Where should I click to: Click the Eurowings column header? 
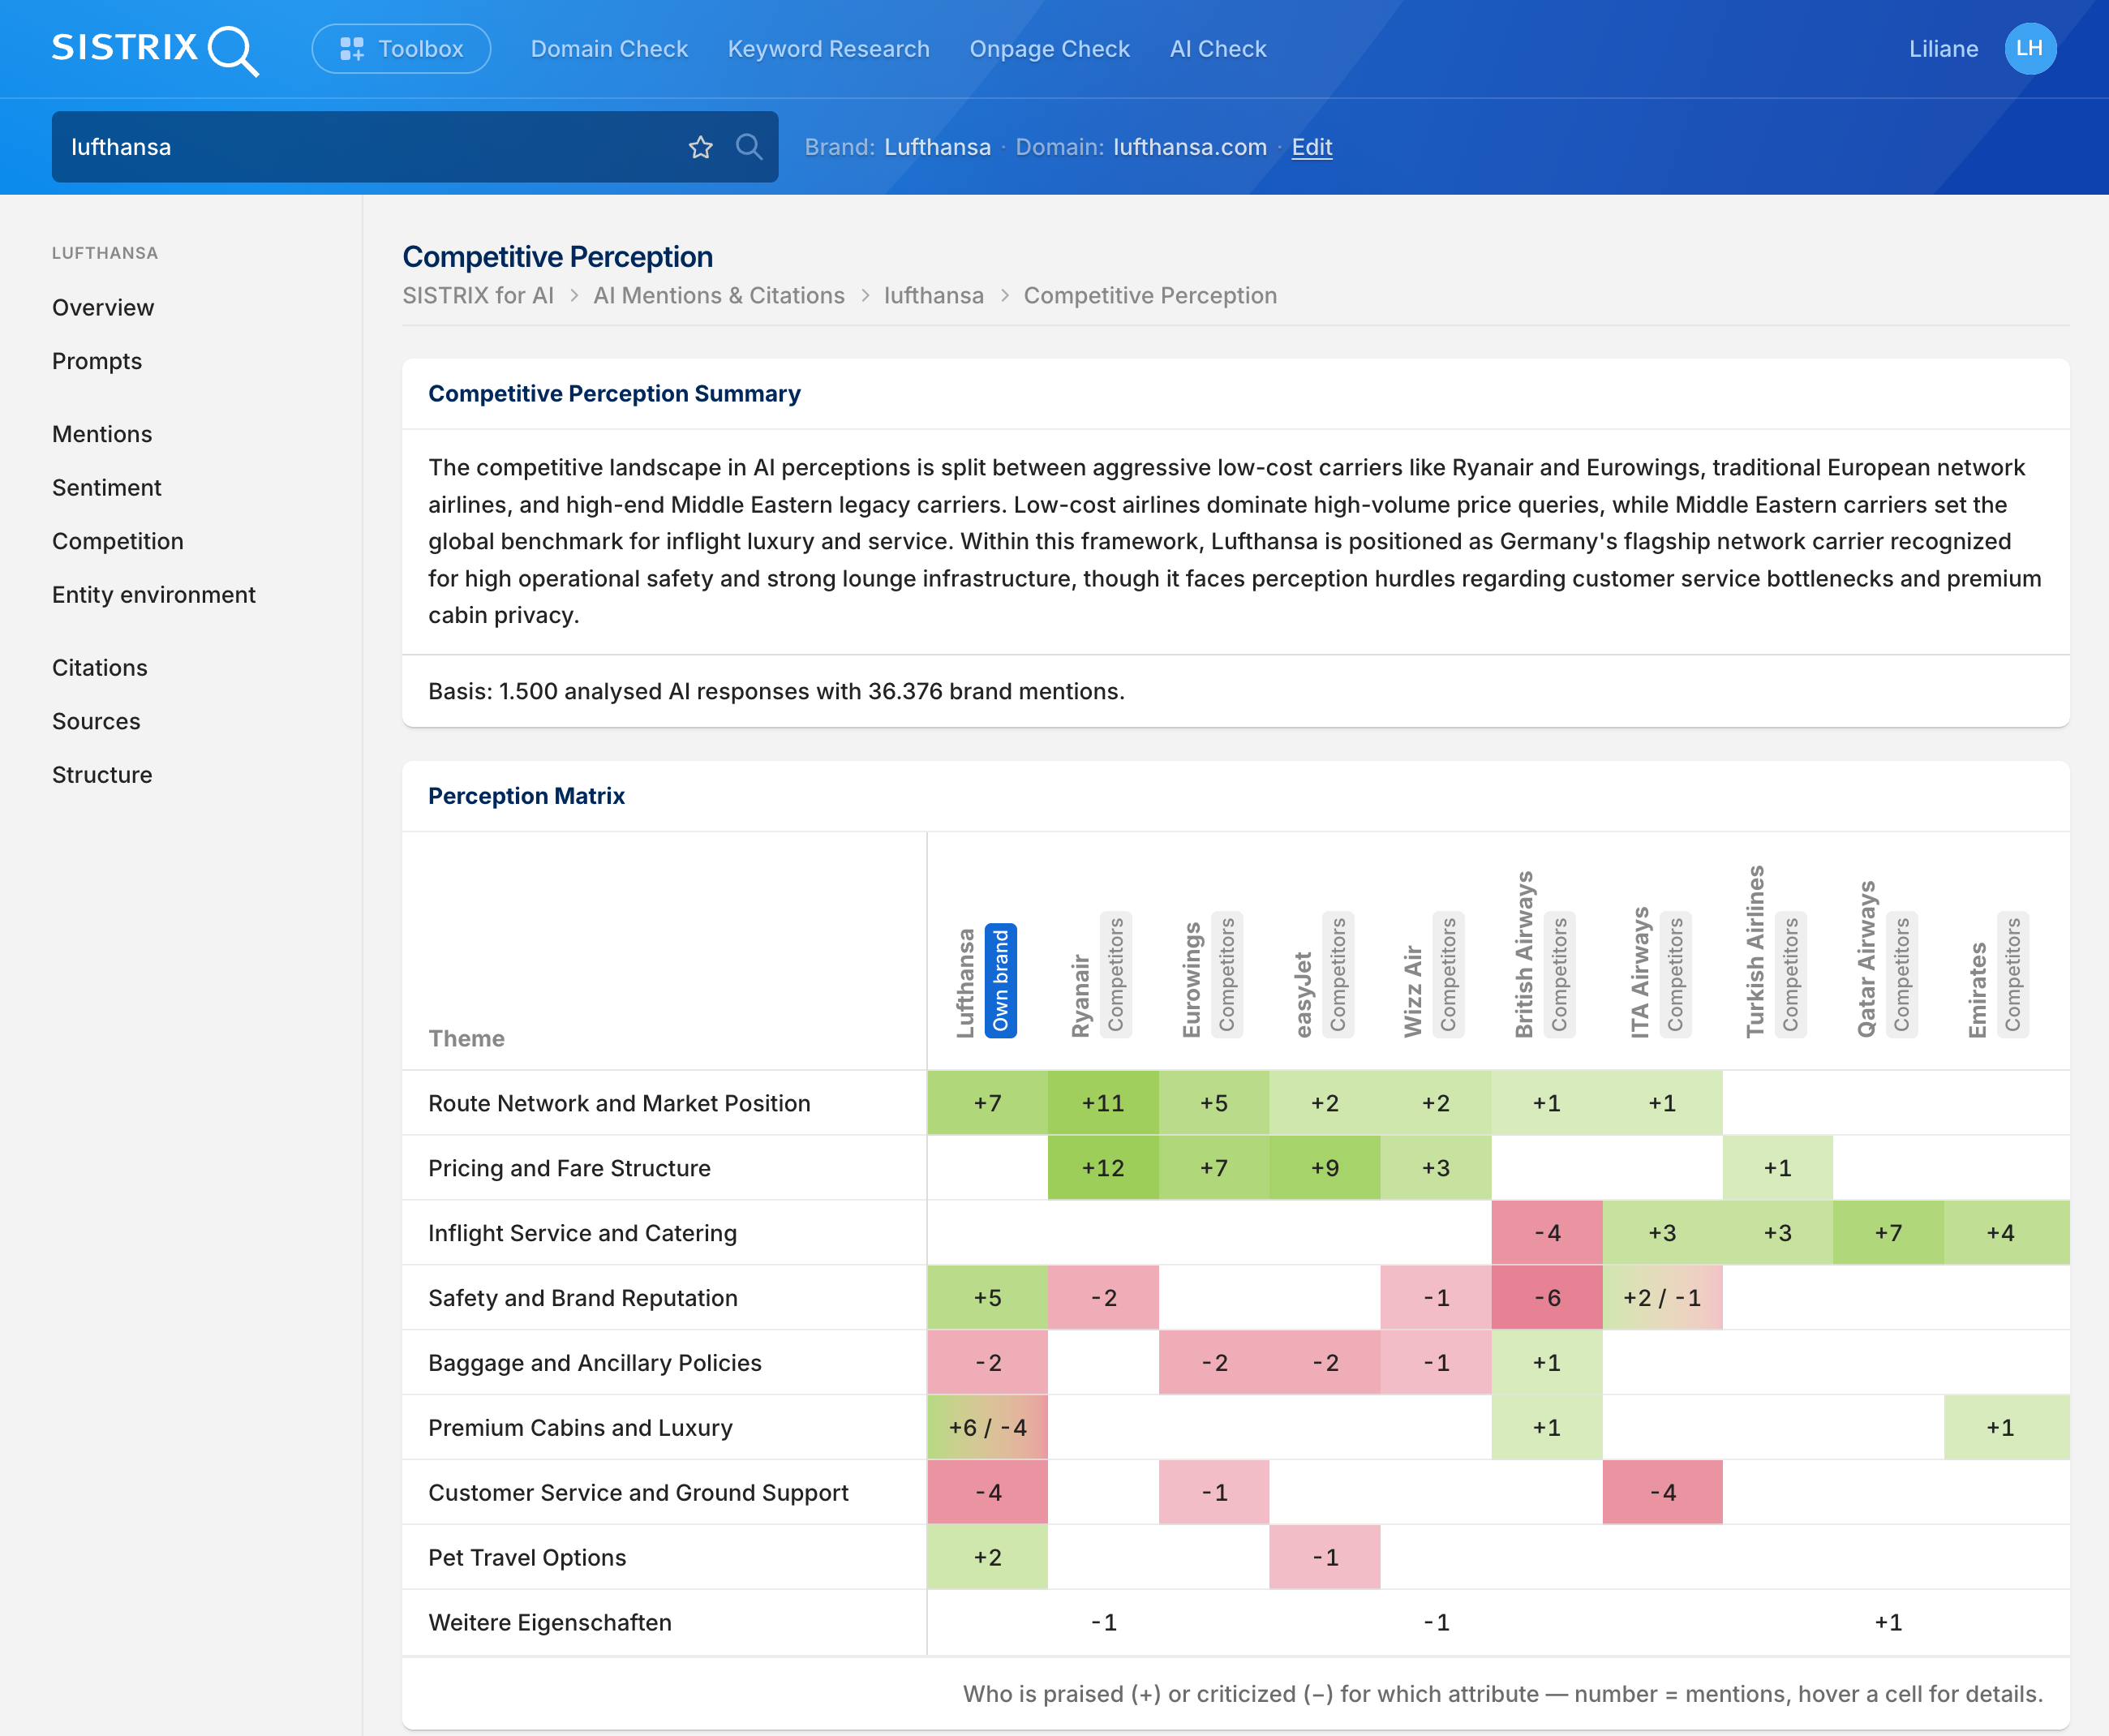click(1212, 976)
